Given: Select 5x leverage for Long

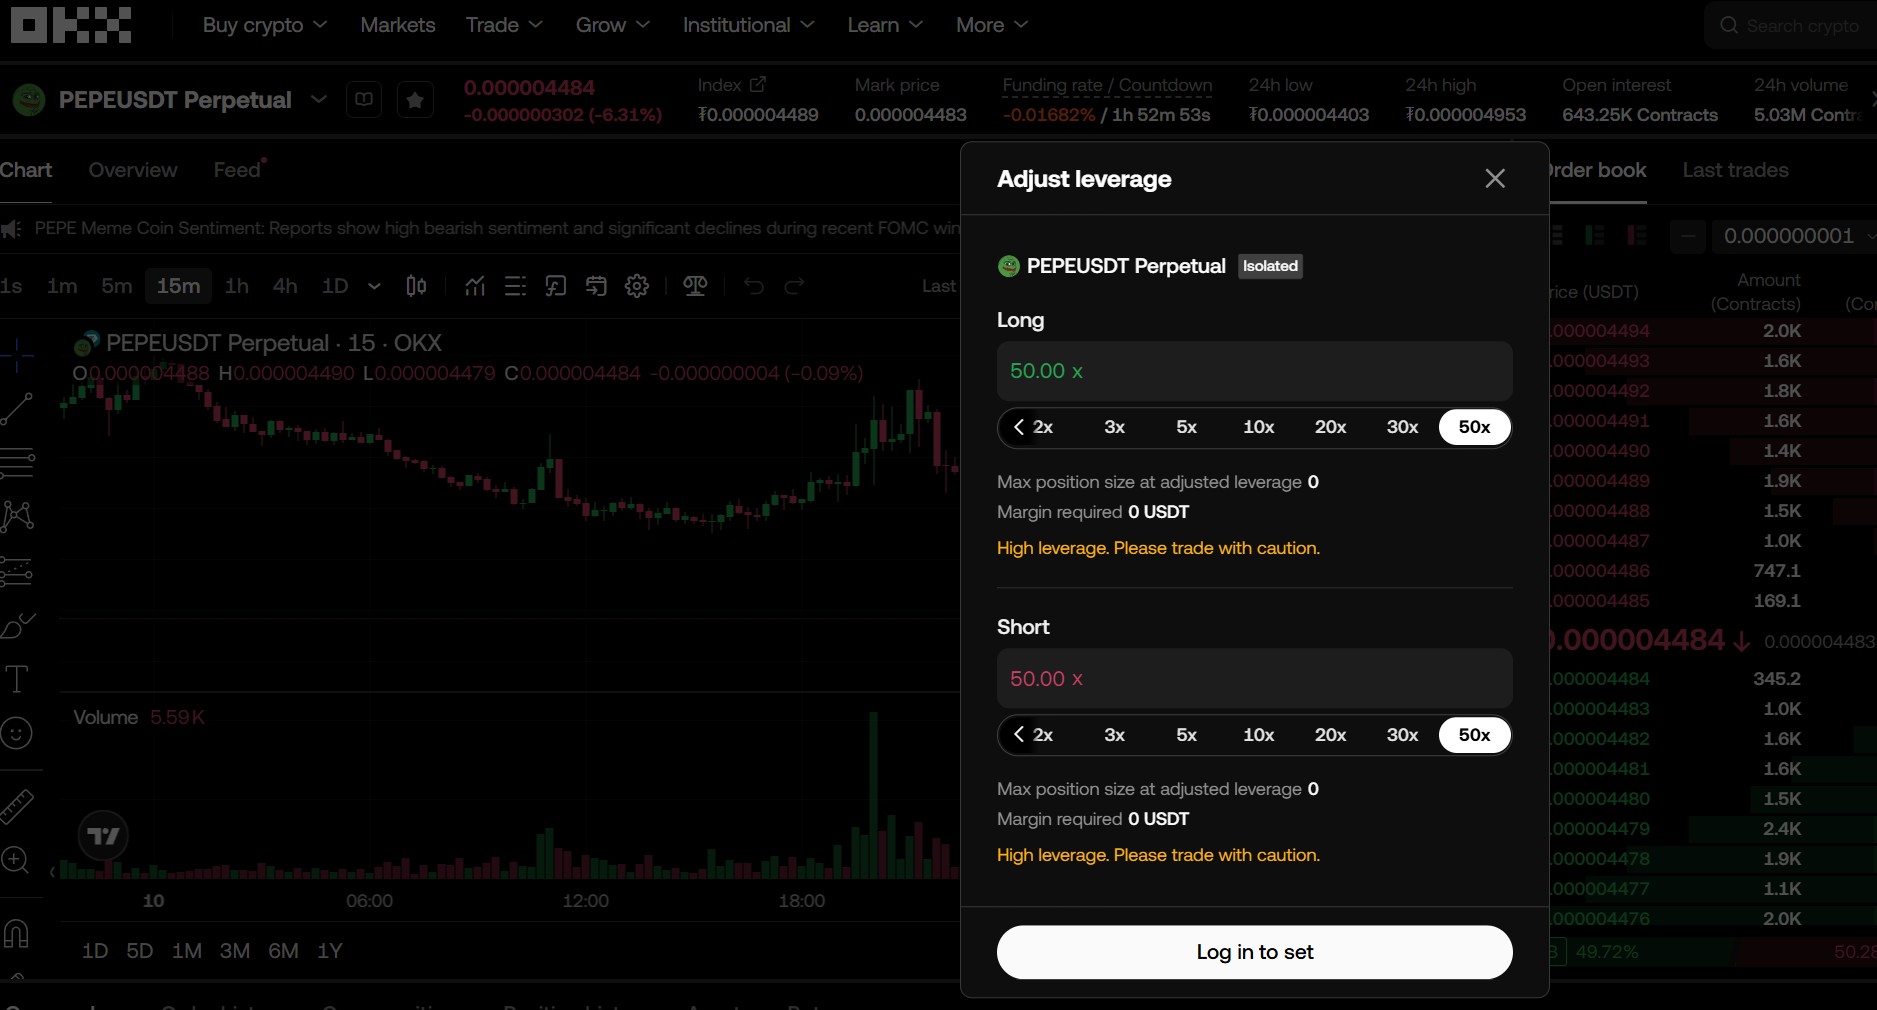Looking at the screenshot, I should click(x=1186, y=427).
